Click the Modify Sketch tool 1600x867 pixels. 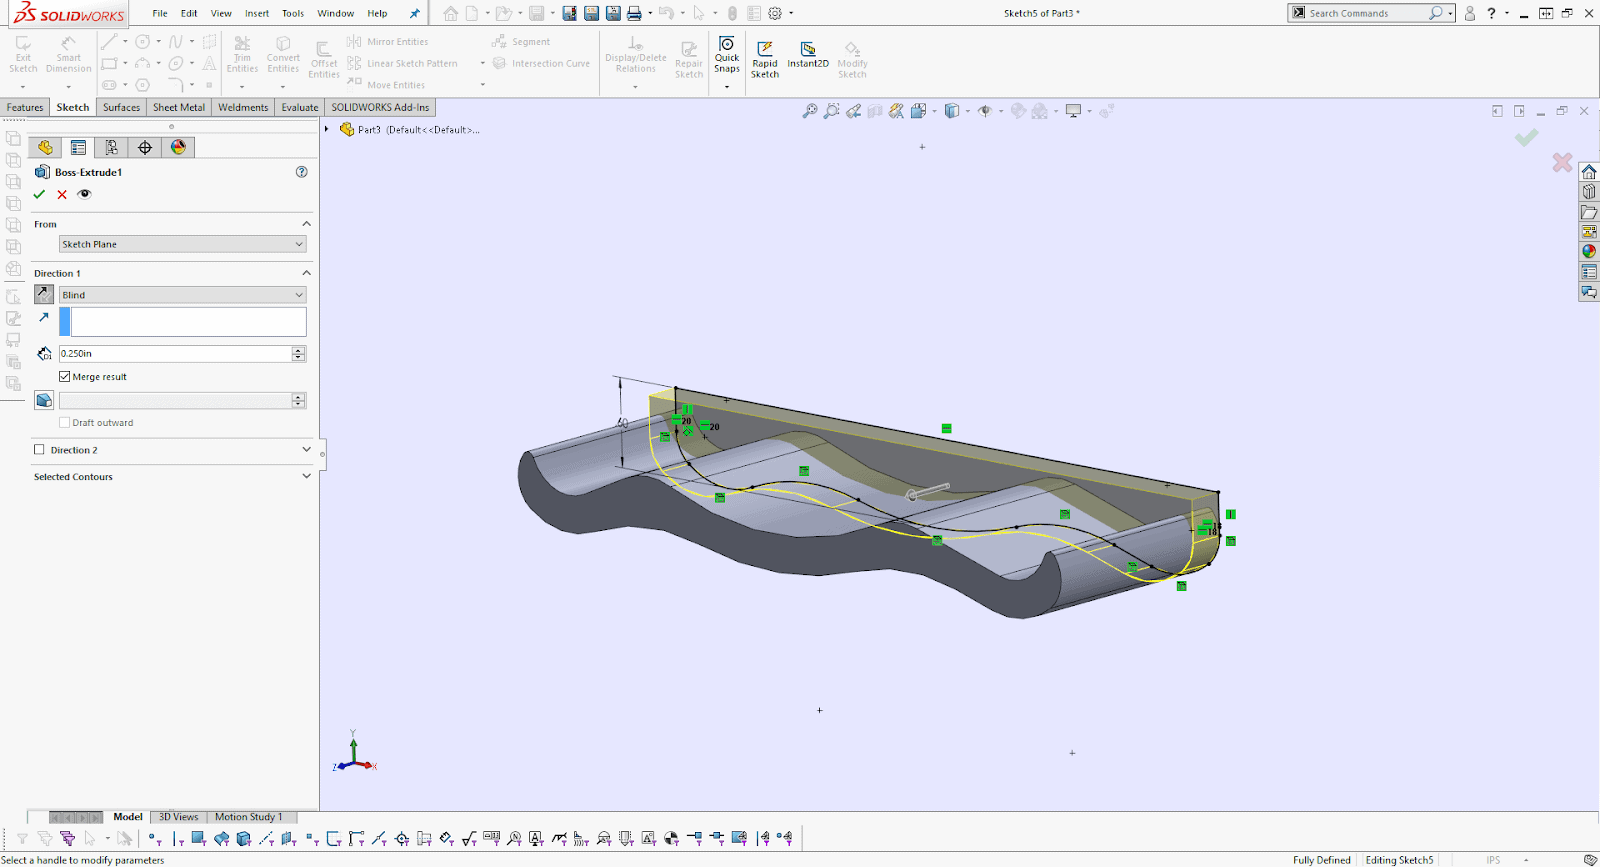pos(852,59)
